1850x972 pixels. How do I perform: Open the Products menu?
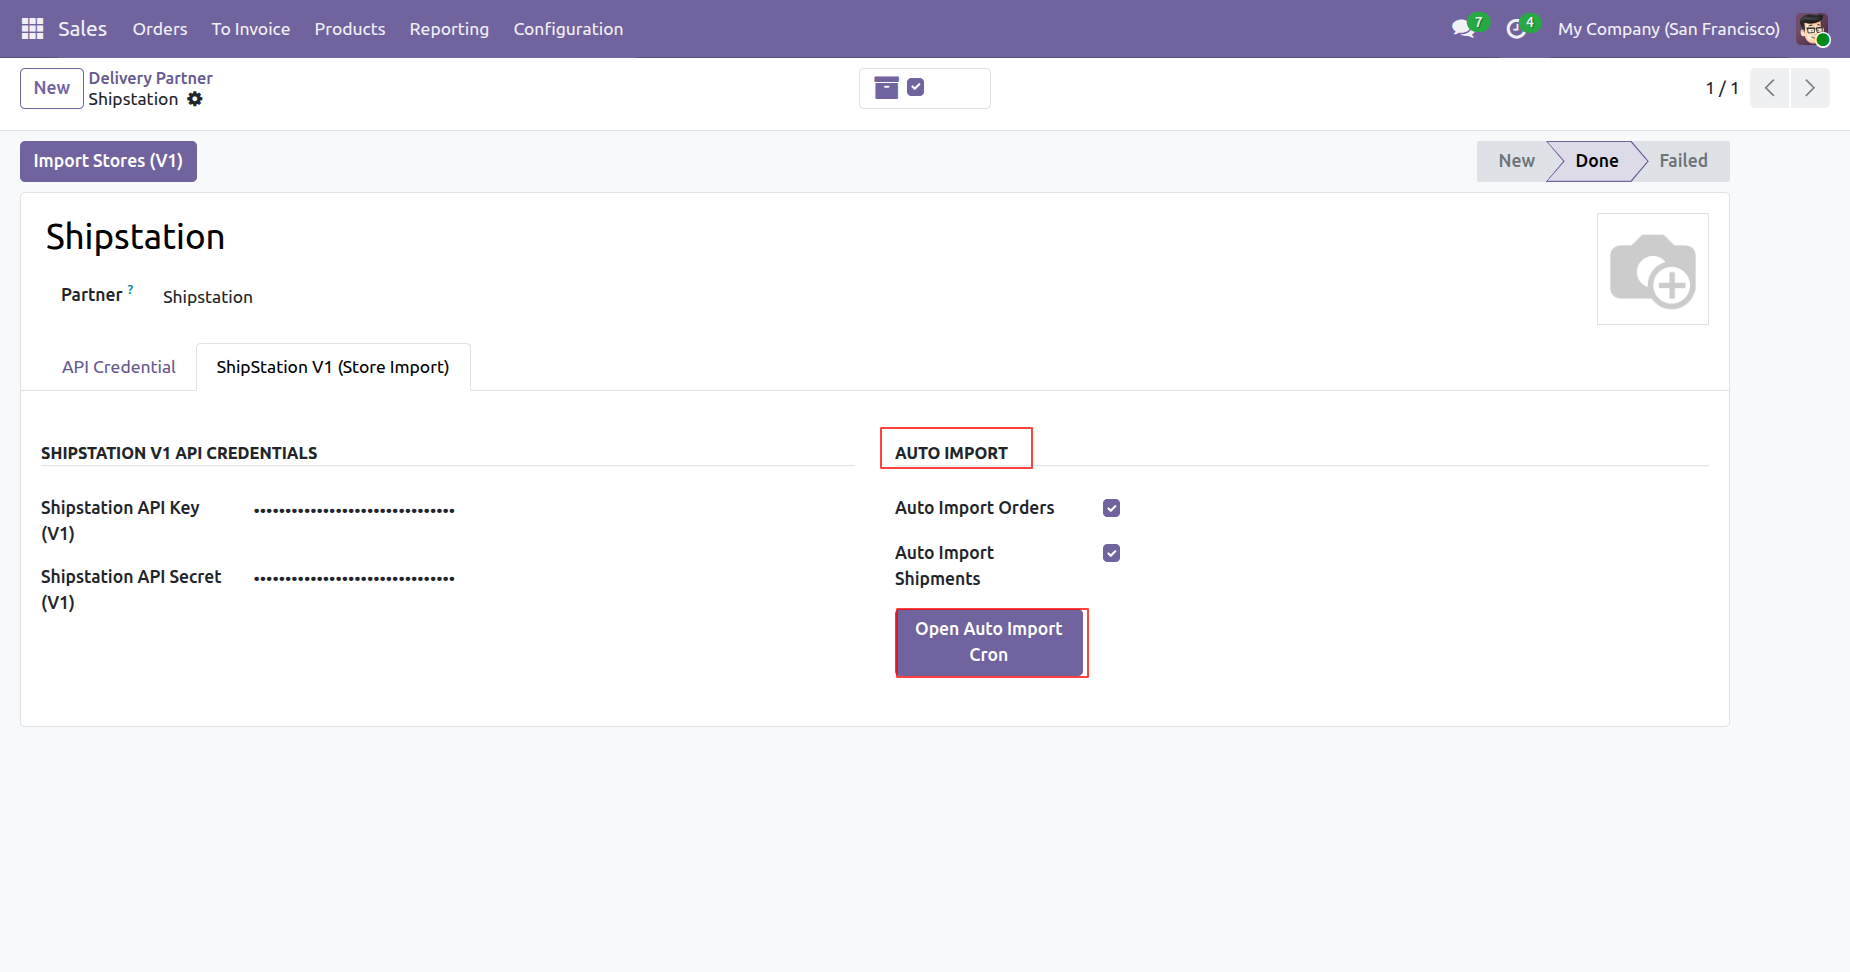(x=350, y=29)
